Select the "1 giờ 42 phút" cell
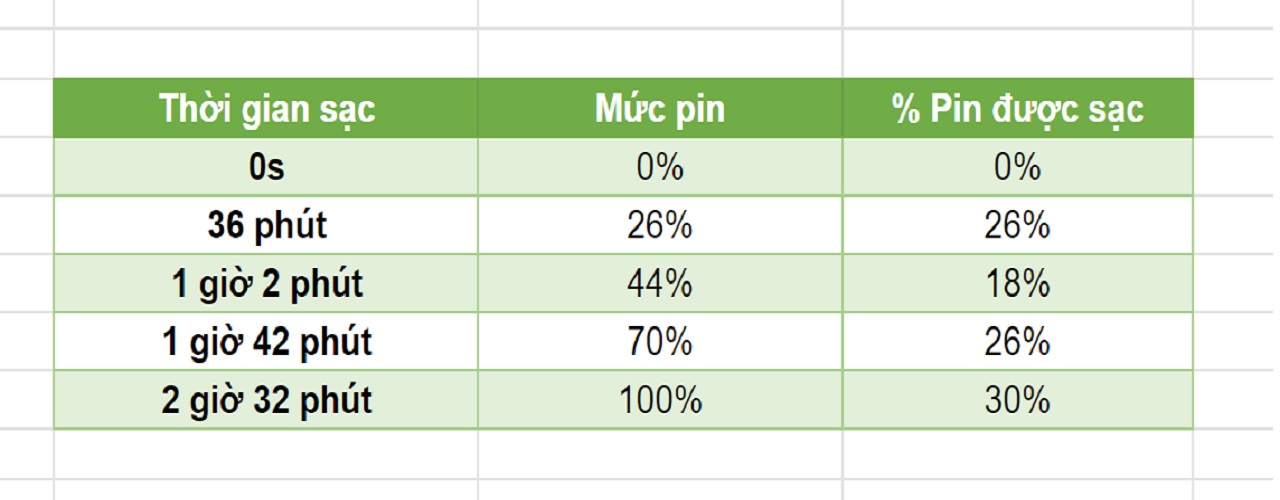This screenshot has height=500, width=1280. (x=266, y=342)
